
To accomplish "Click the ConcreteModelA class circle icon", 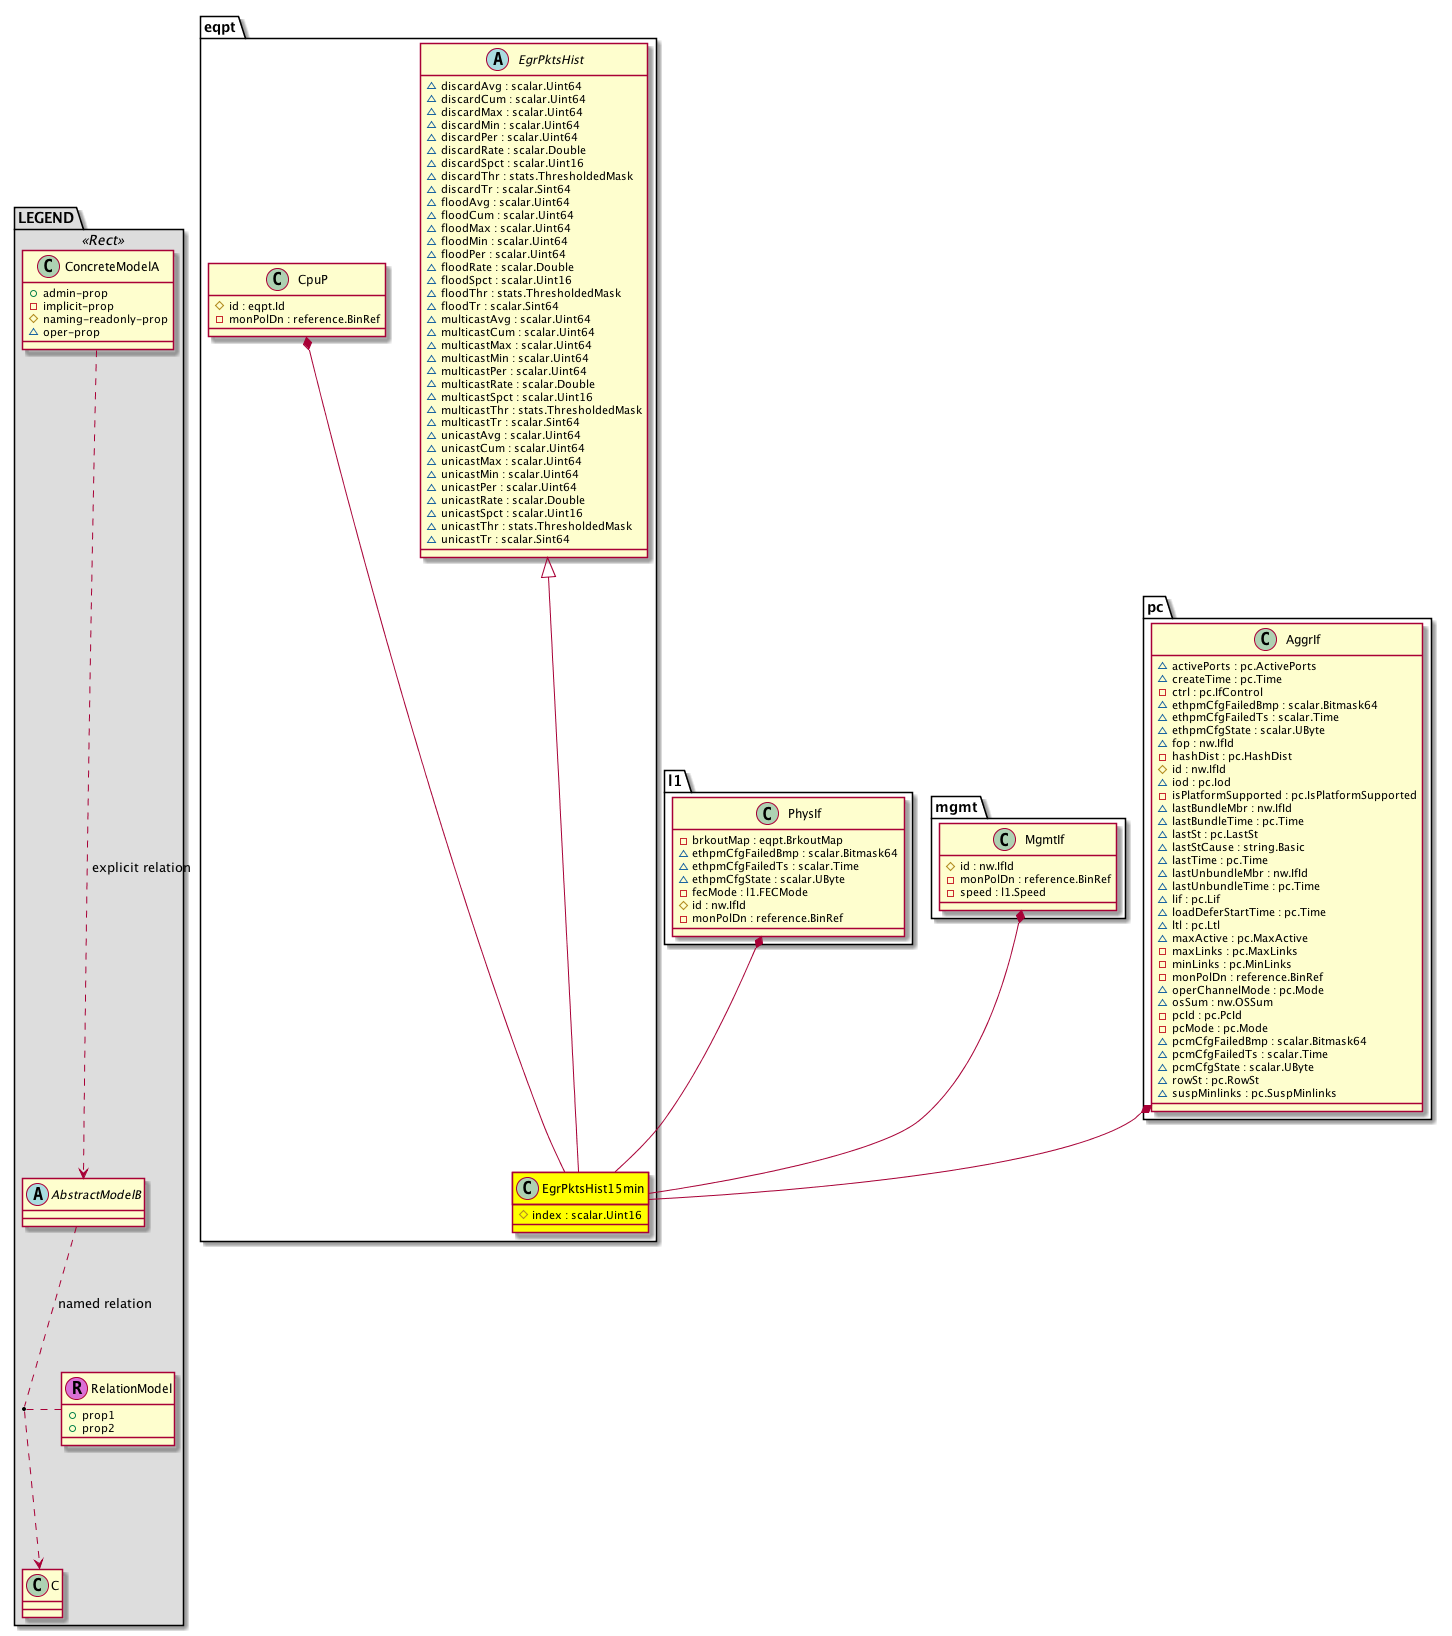I will tap(47, 267).
